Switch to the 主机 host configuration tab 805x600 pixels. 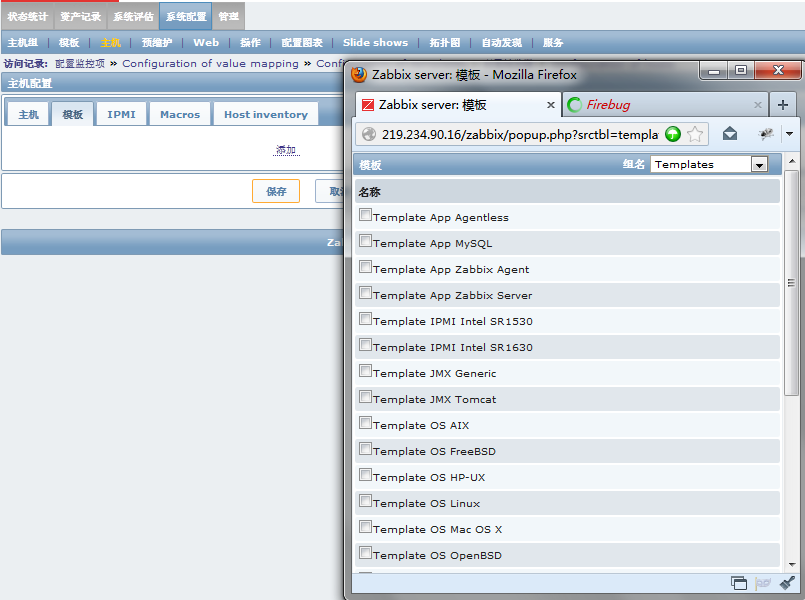(28, 114)
